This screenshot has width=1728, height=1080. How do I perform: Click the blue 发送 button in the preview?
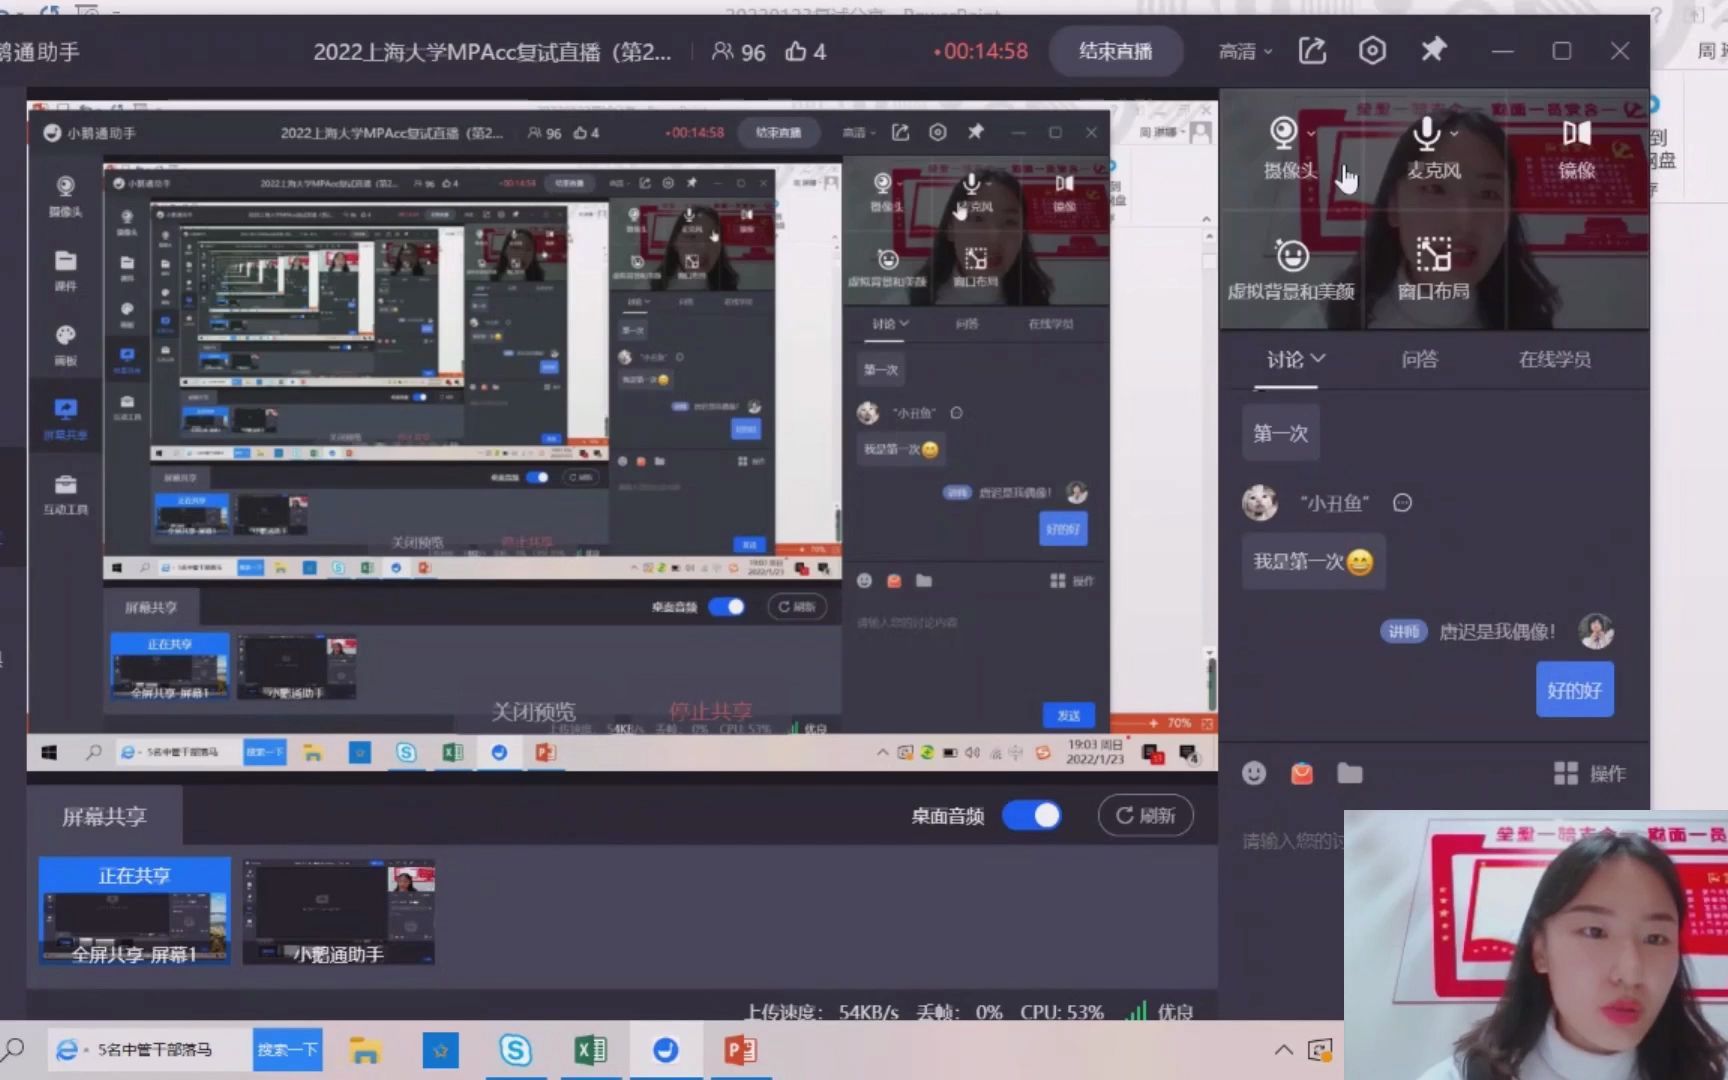pyautogui.click(x=1068, y=715)
